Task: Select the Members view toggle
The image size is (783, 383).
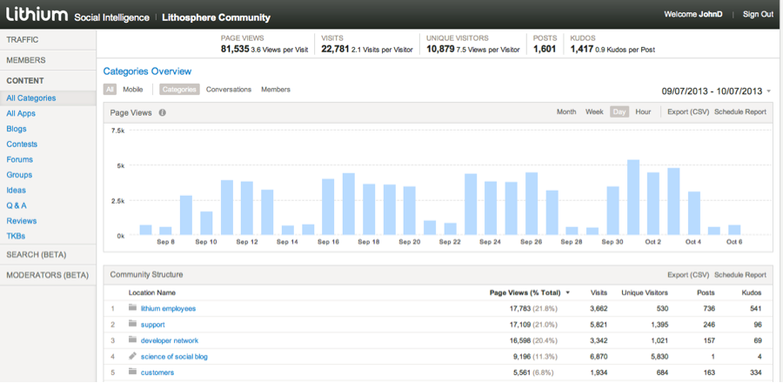Action: [x=276, y=89]
